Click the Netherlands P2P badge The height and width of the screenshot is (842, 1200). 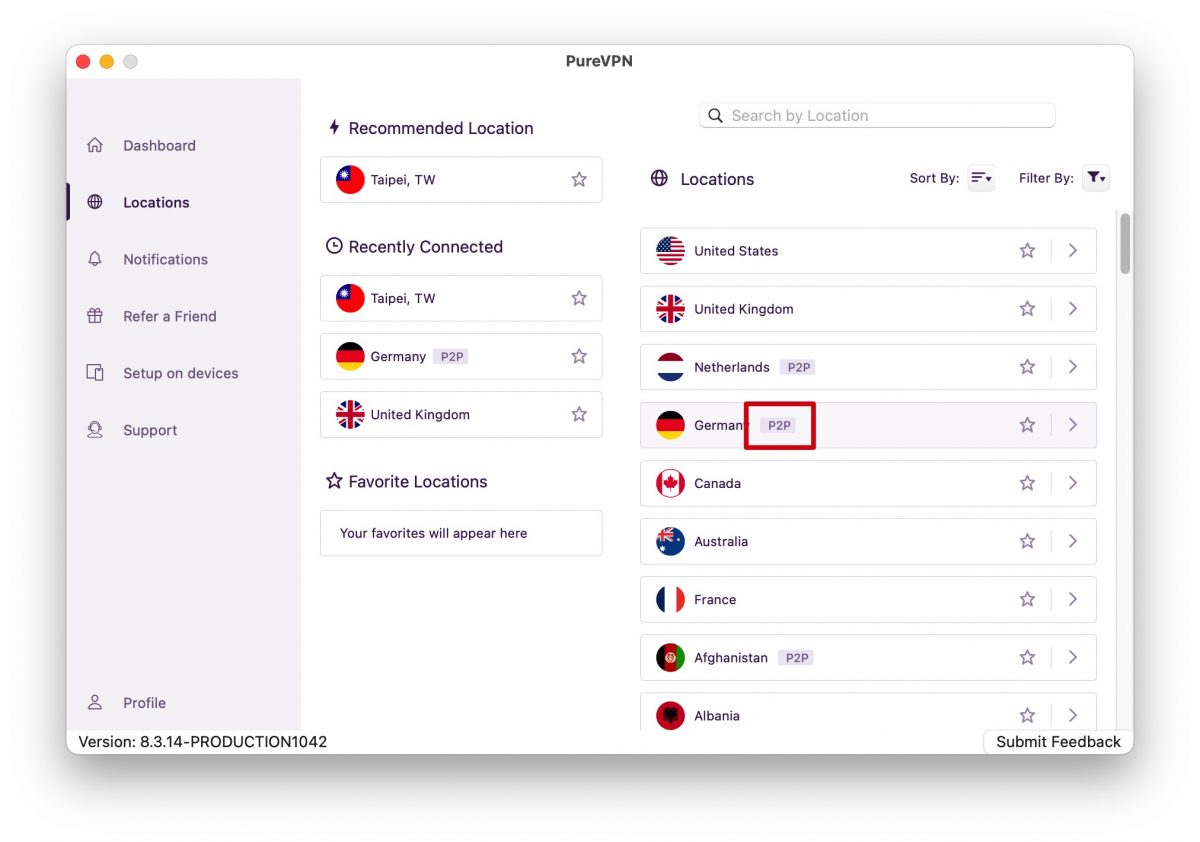point(798,367)
